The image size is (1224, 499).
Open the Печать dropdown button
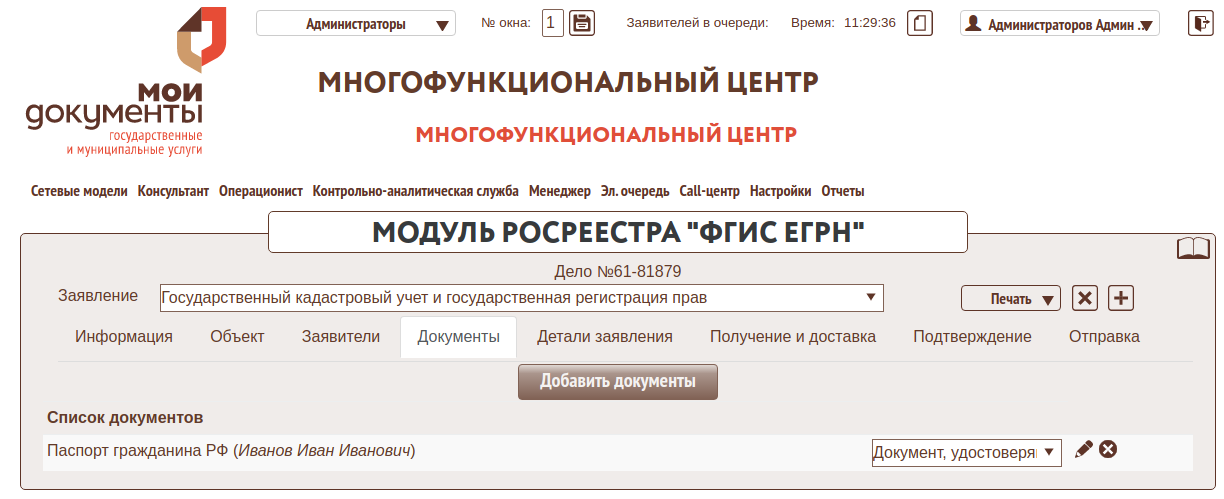point(1011,298)
